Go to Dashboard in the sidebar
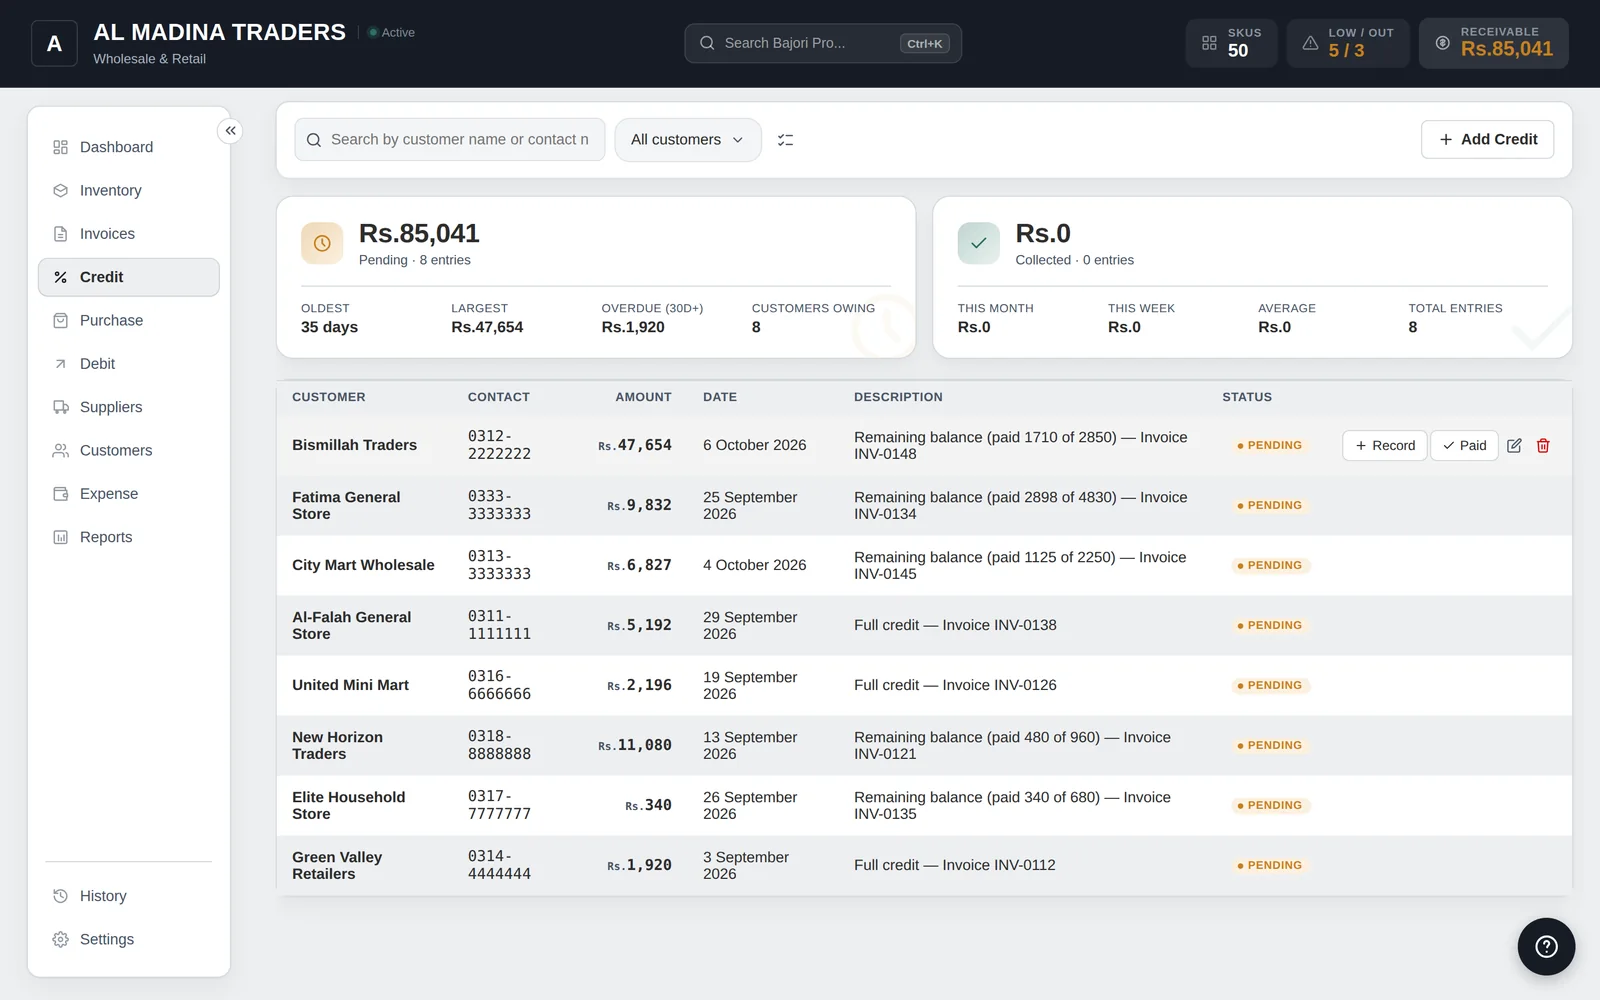 point(128,147)
